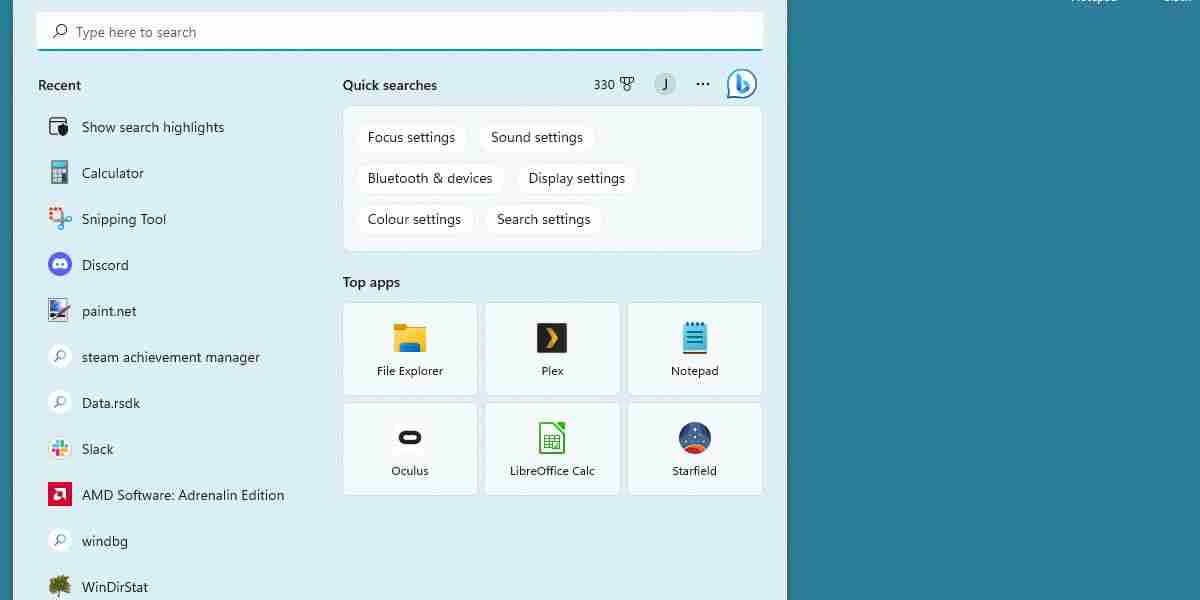The width and height of the screenshot is (1200, 600).
Task: Open Display settings quick search
Action: coord(577,178)
